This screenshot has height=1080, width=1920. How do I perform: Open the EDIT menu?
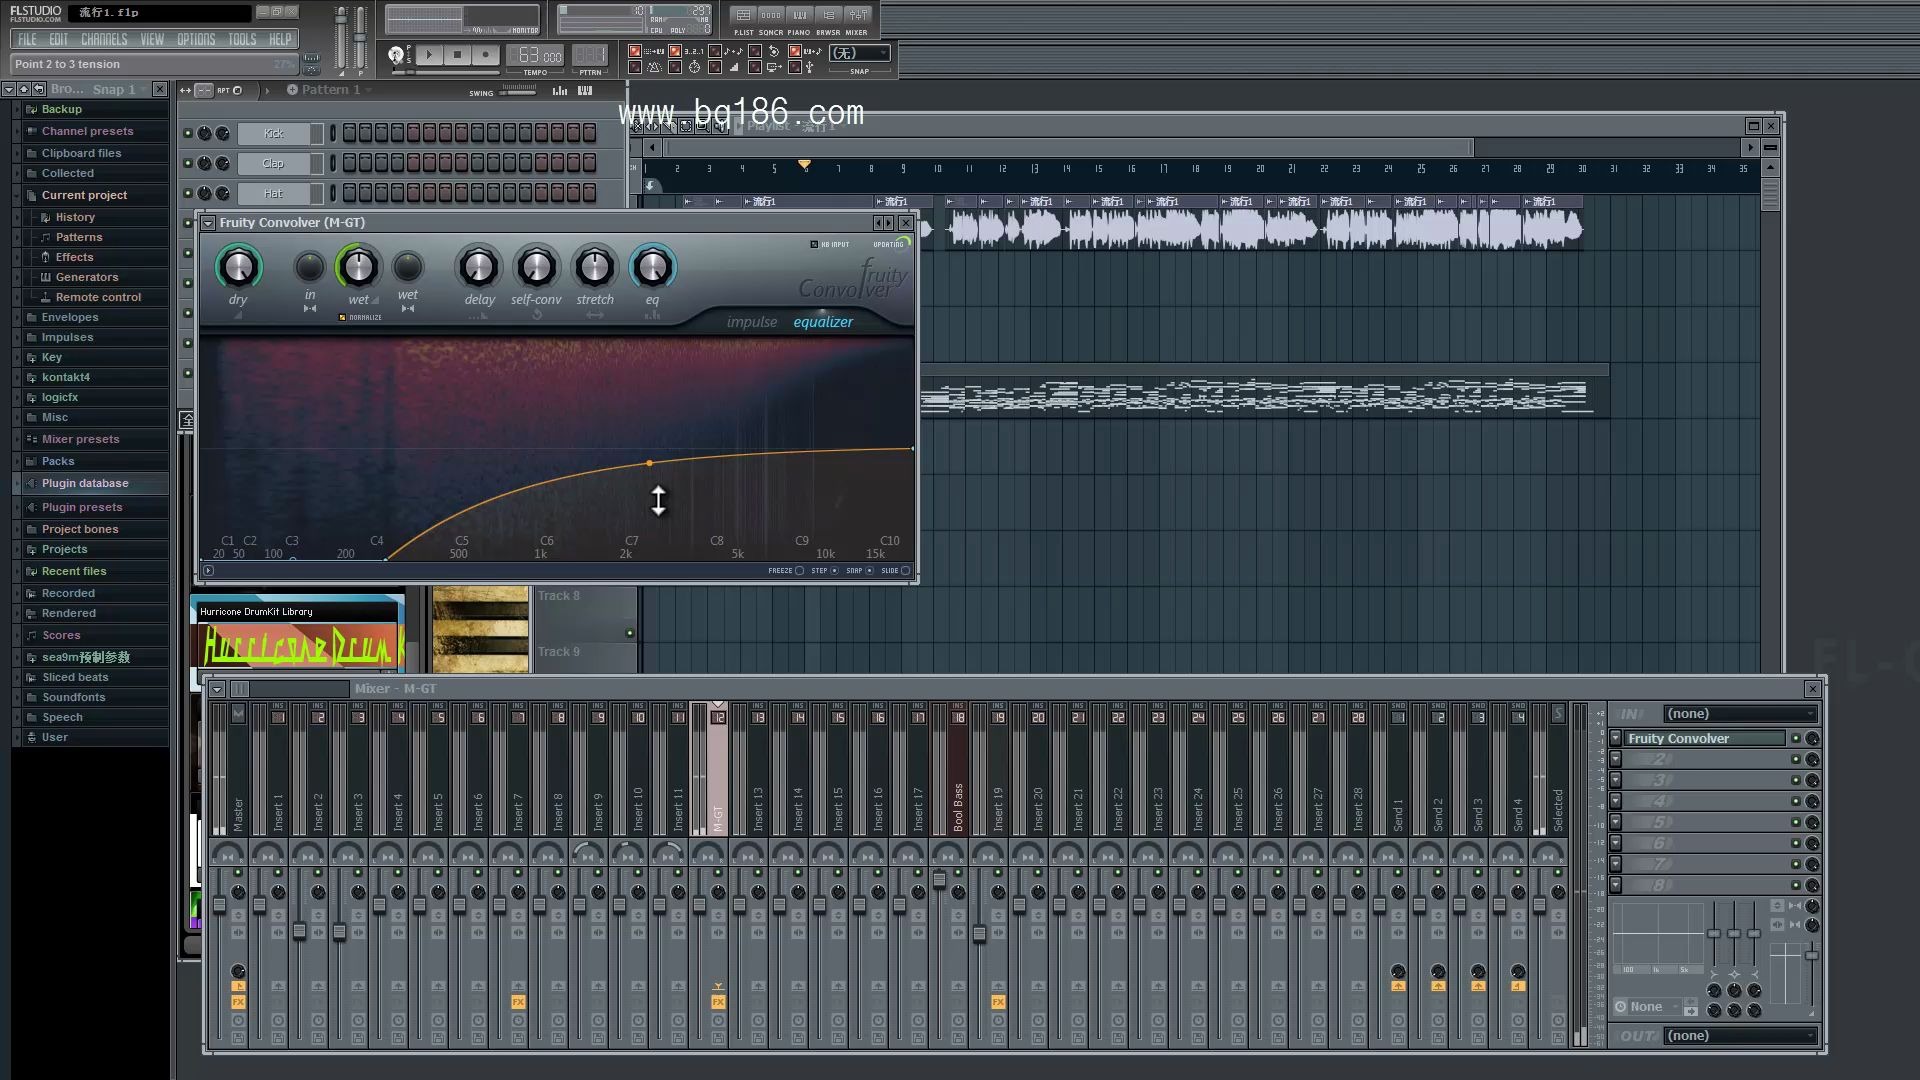[59, 40]
